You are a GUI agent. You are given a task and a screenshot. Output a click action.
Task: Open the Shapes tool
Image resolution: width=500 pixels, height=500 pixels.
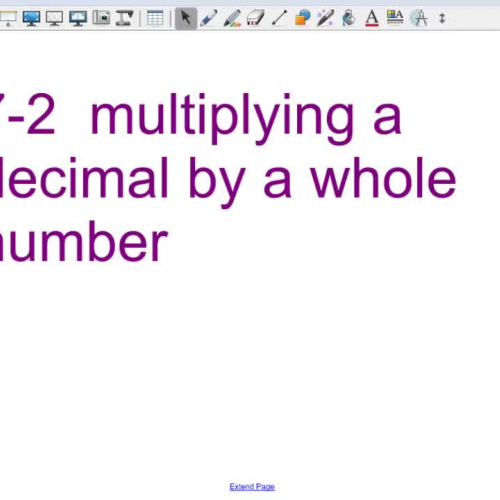click(303, 18)
